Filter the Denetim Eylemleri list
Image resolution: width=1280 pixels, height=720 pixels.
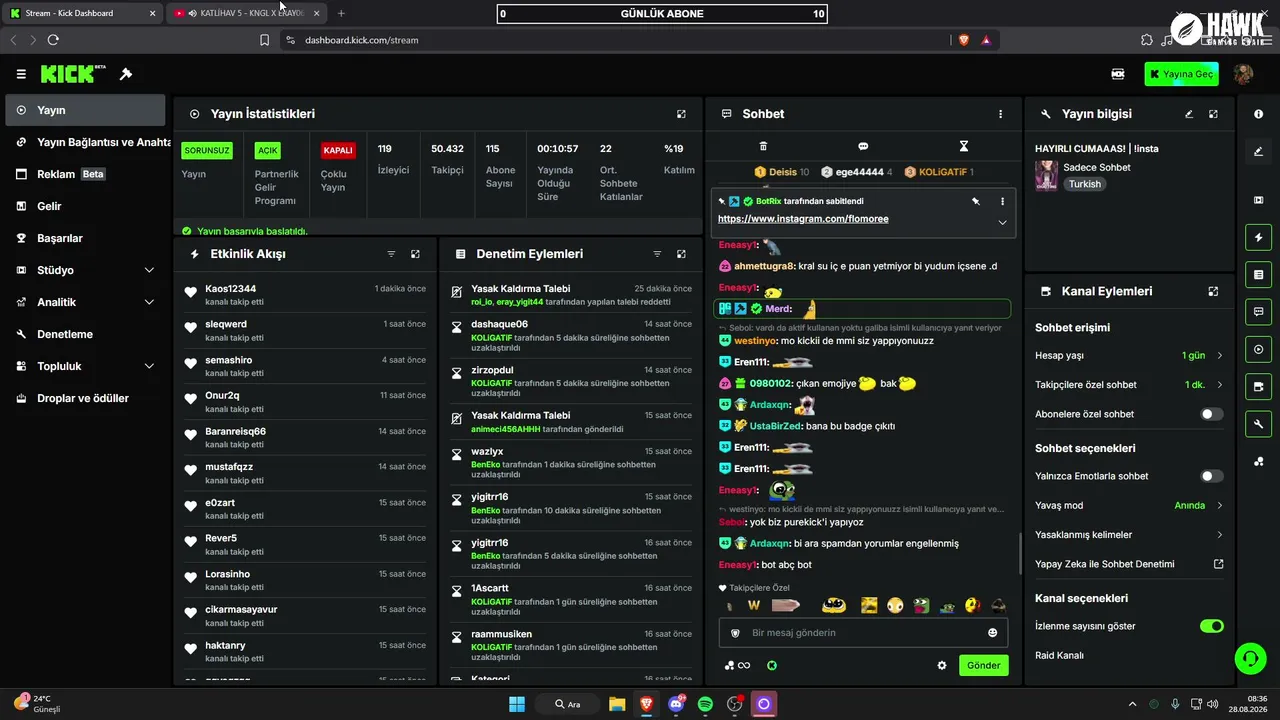point(657,254)
